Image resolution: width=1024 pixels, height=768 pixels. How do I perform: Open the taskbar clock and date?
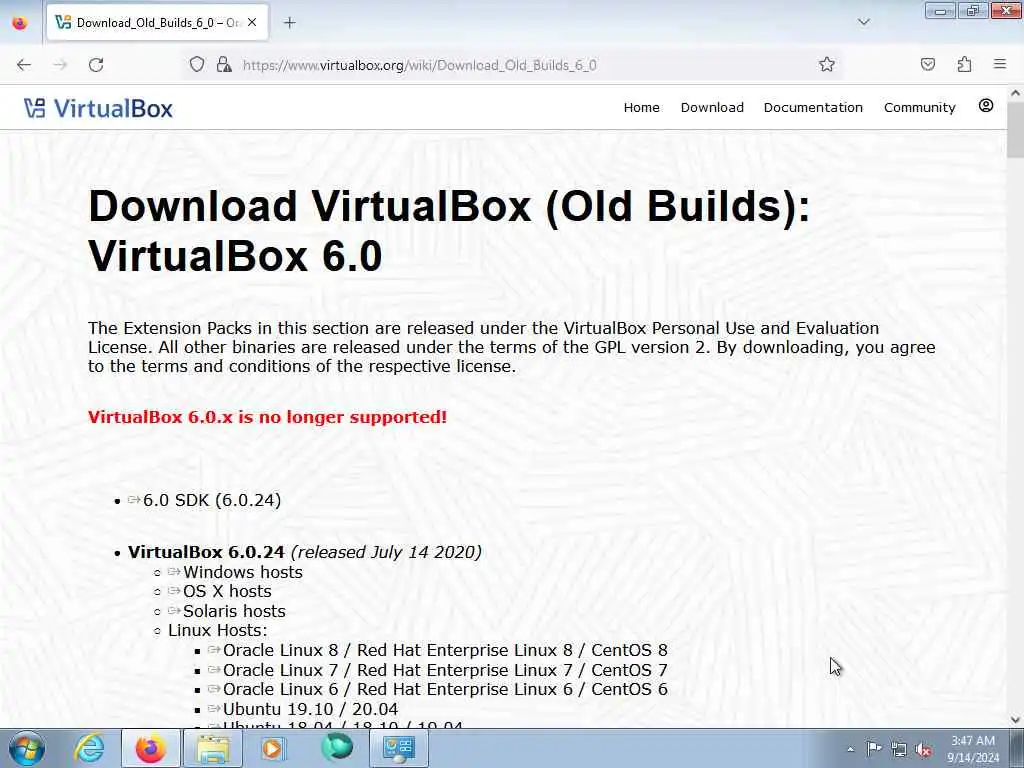(973, 749)
